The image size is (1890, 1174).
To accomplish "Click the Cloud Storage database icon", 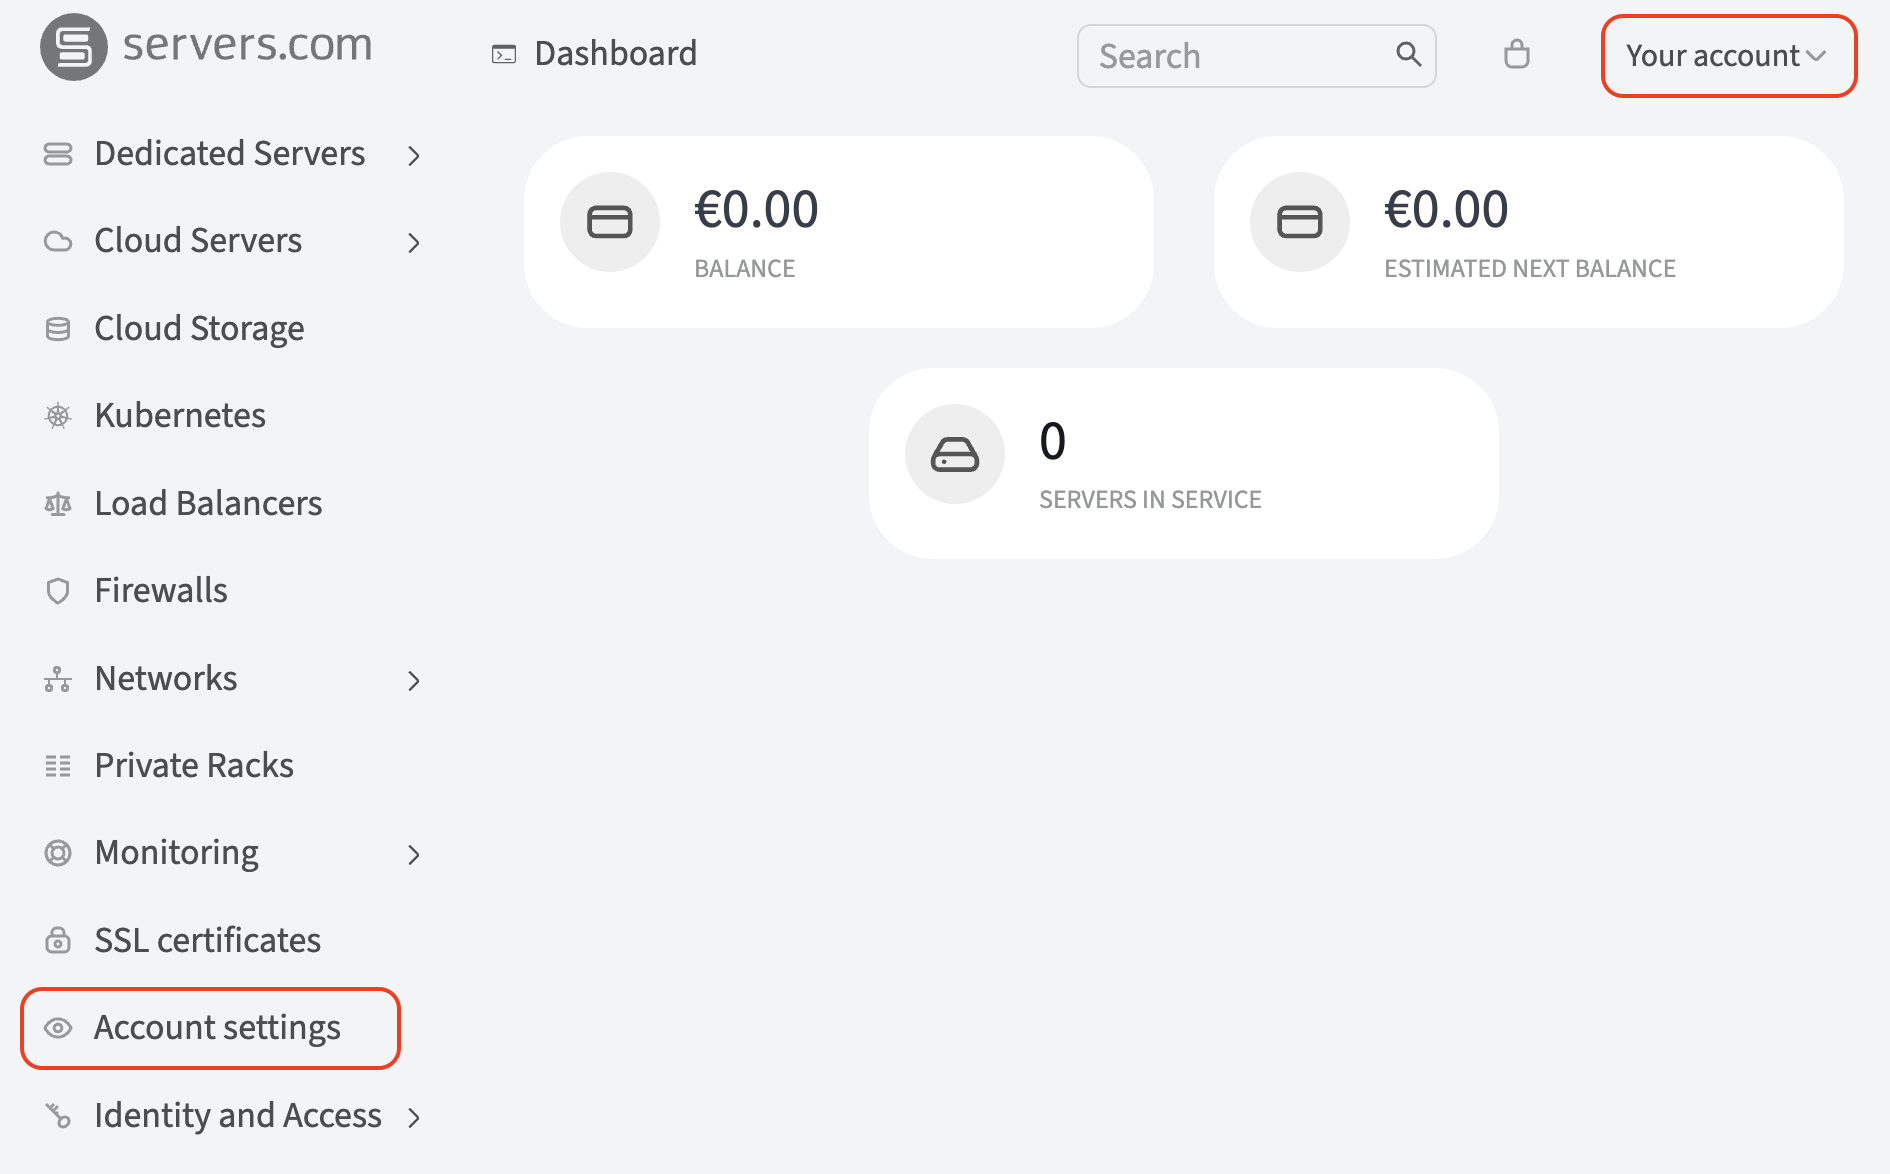I will click(58, 329).
